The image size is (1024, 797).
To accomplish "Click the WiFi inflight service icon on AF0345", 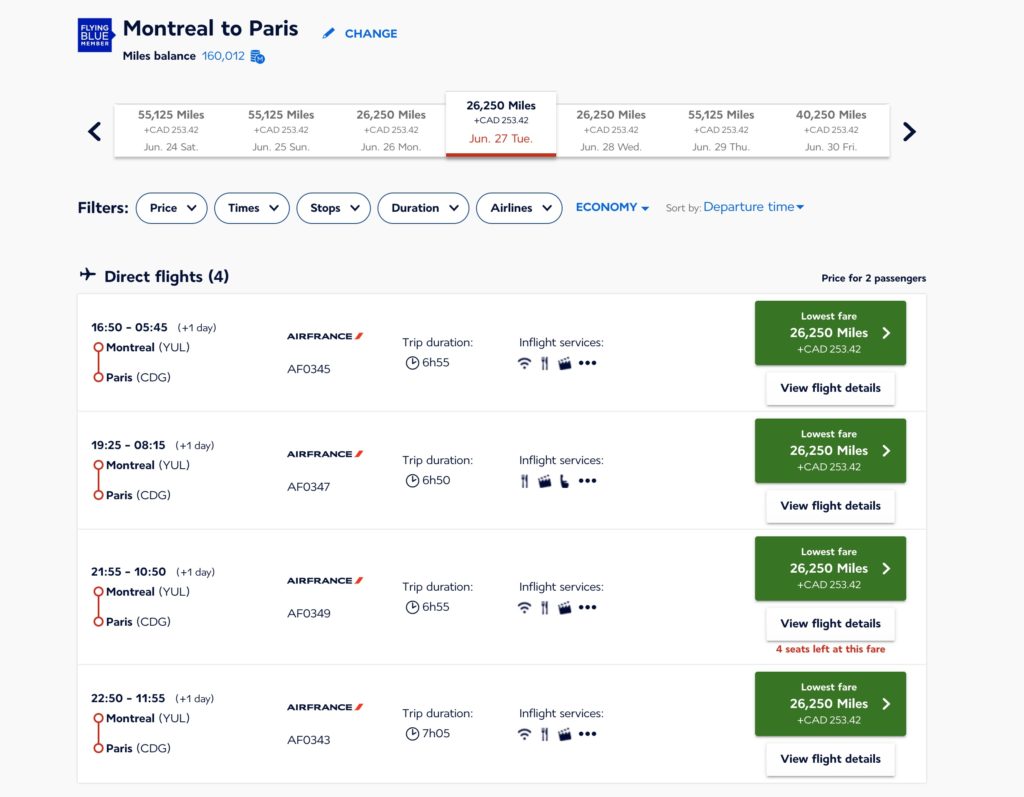I will click(x=524, y=363).
